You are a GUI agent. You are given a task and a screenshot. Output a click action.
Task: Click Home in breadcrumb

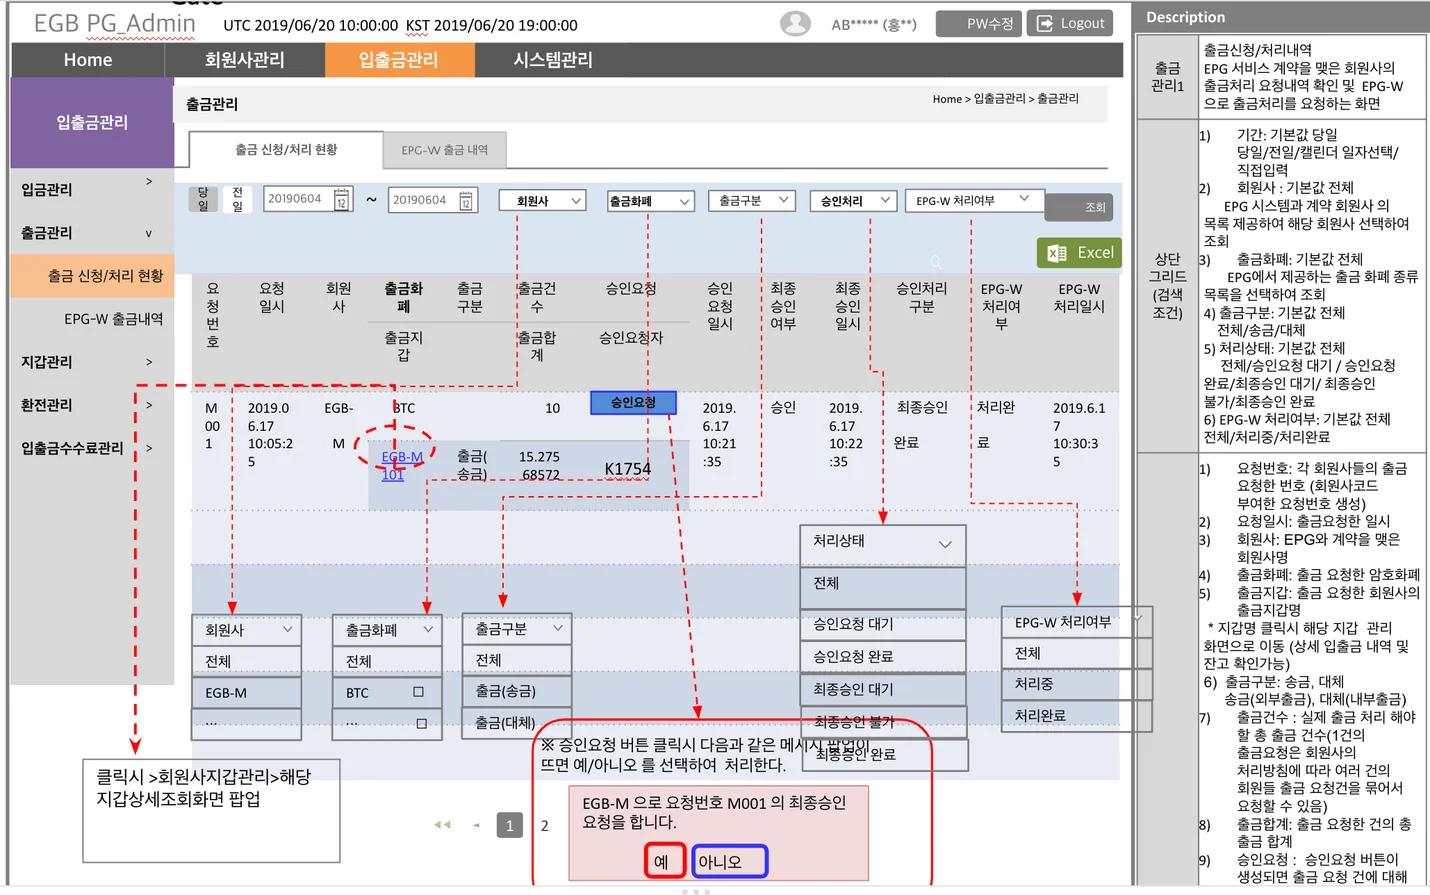click(947, 99)
